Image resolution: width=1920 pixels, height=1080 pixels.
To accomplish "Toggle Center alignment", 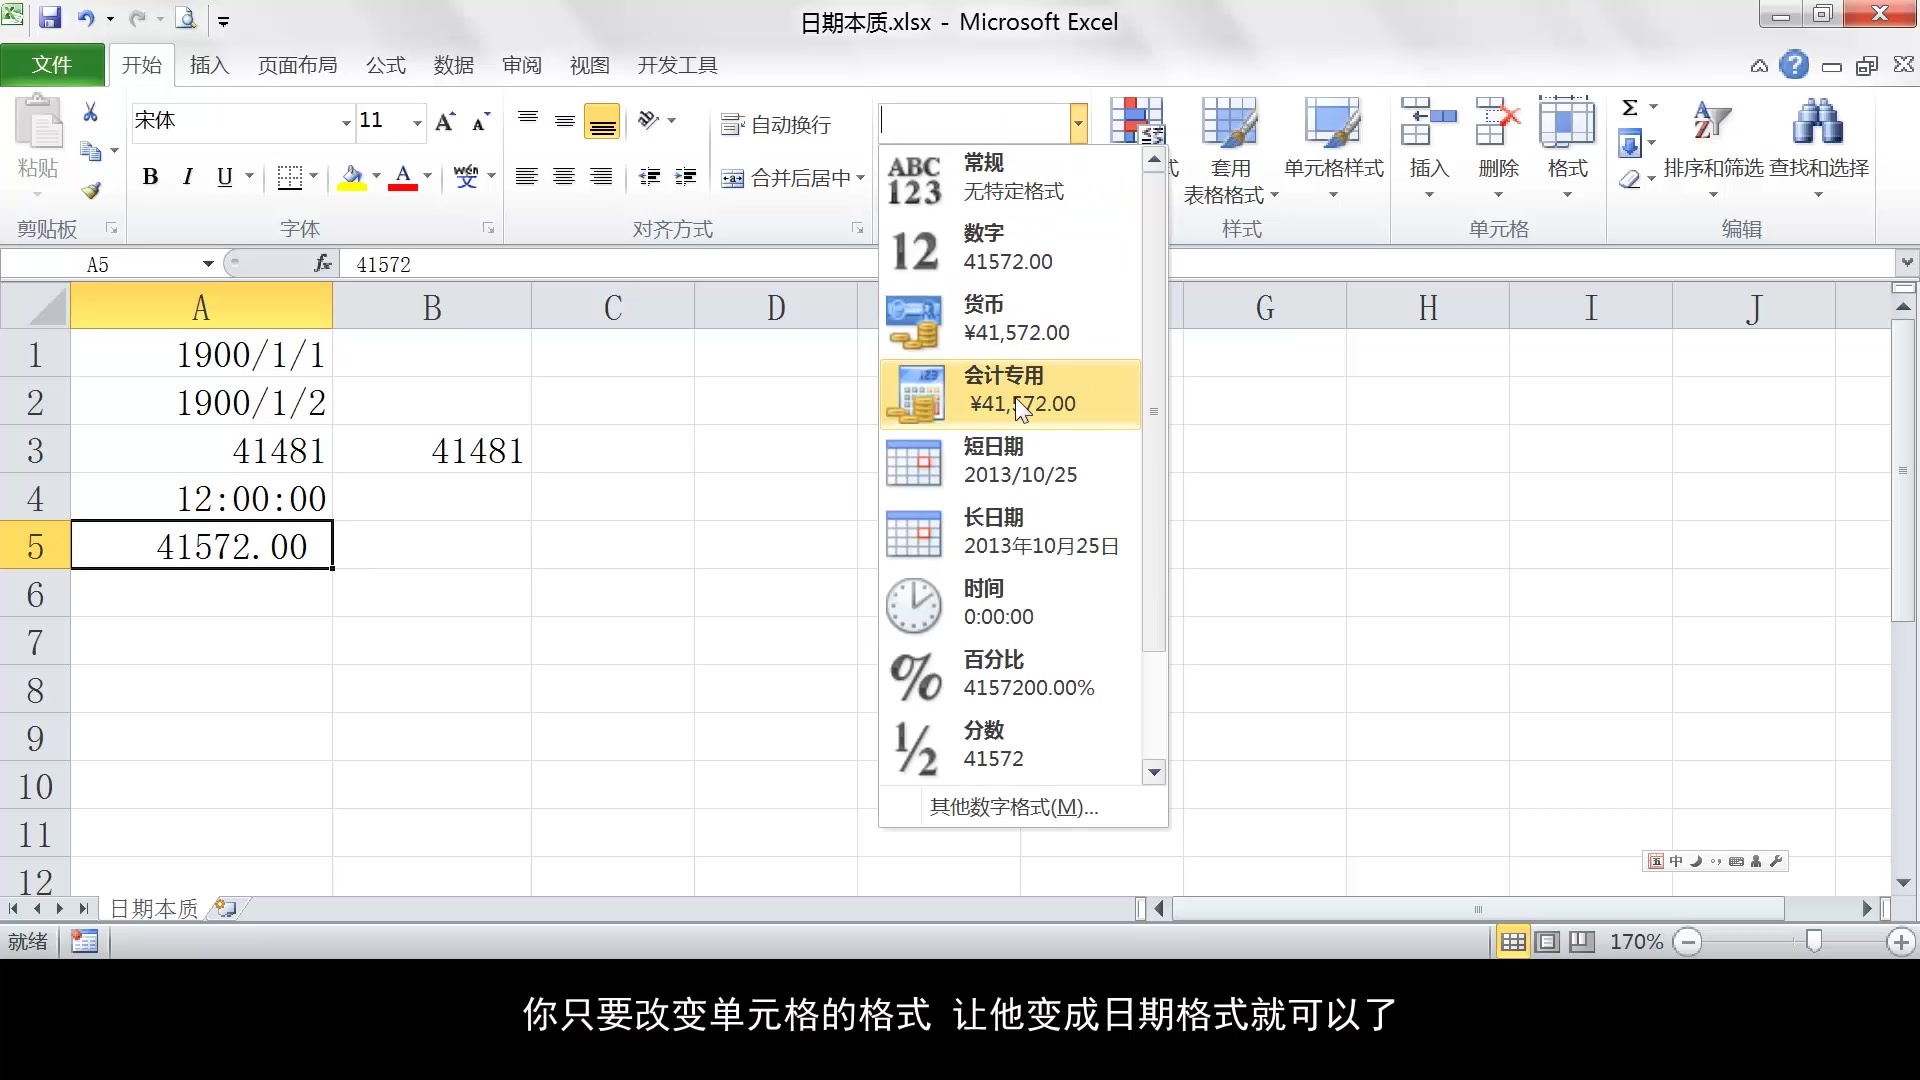I will (x=564, y=177).
